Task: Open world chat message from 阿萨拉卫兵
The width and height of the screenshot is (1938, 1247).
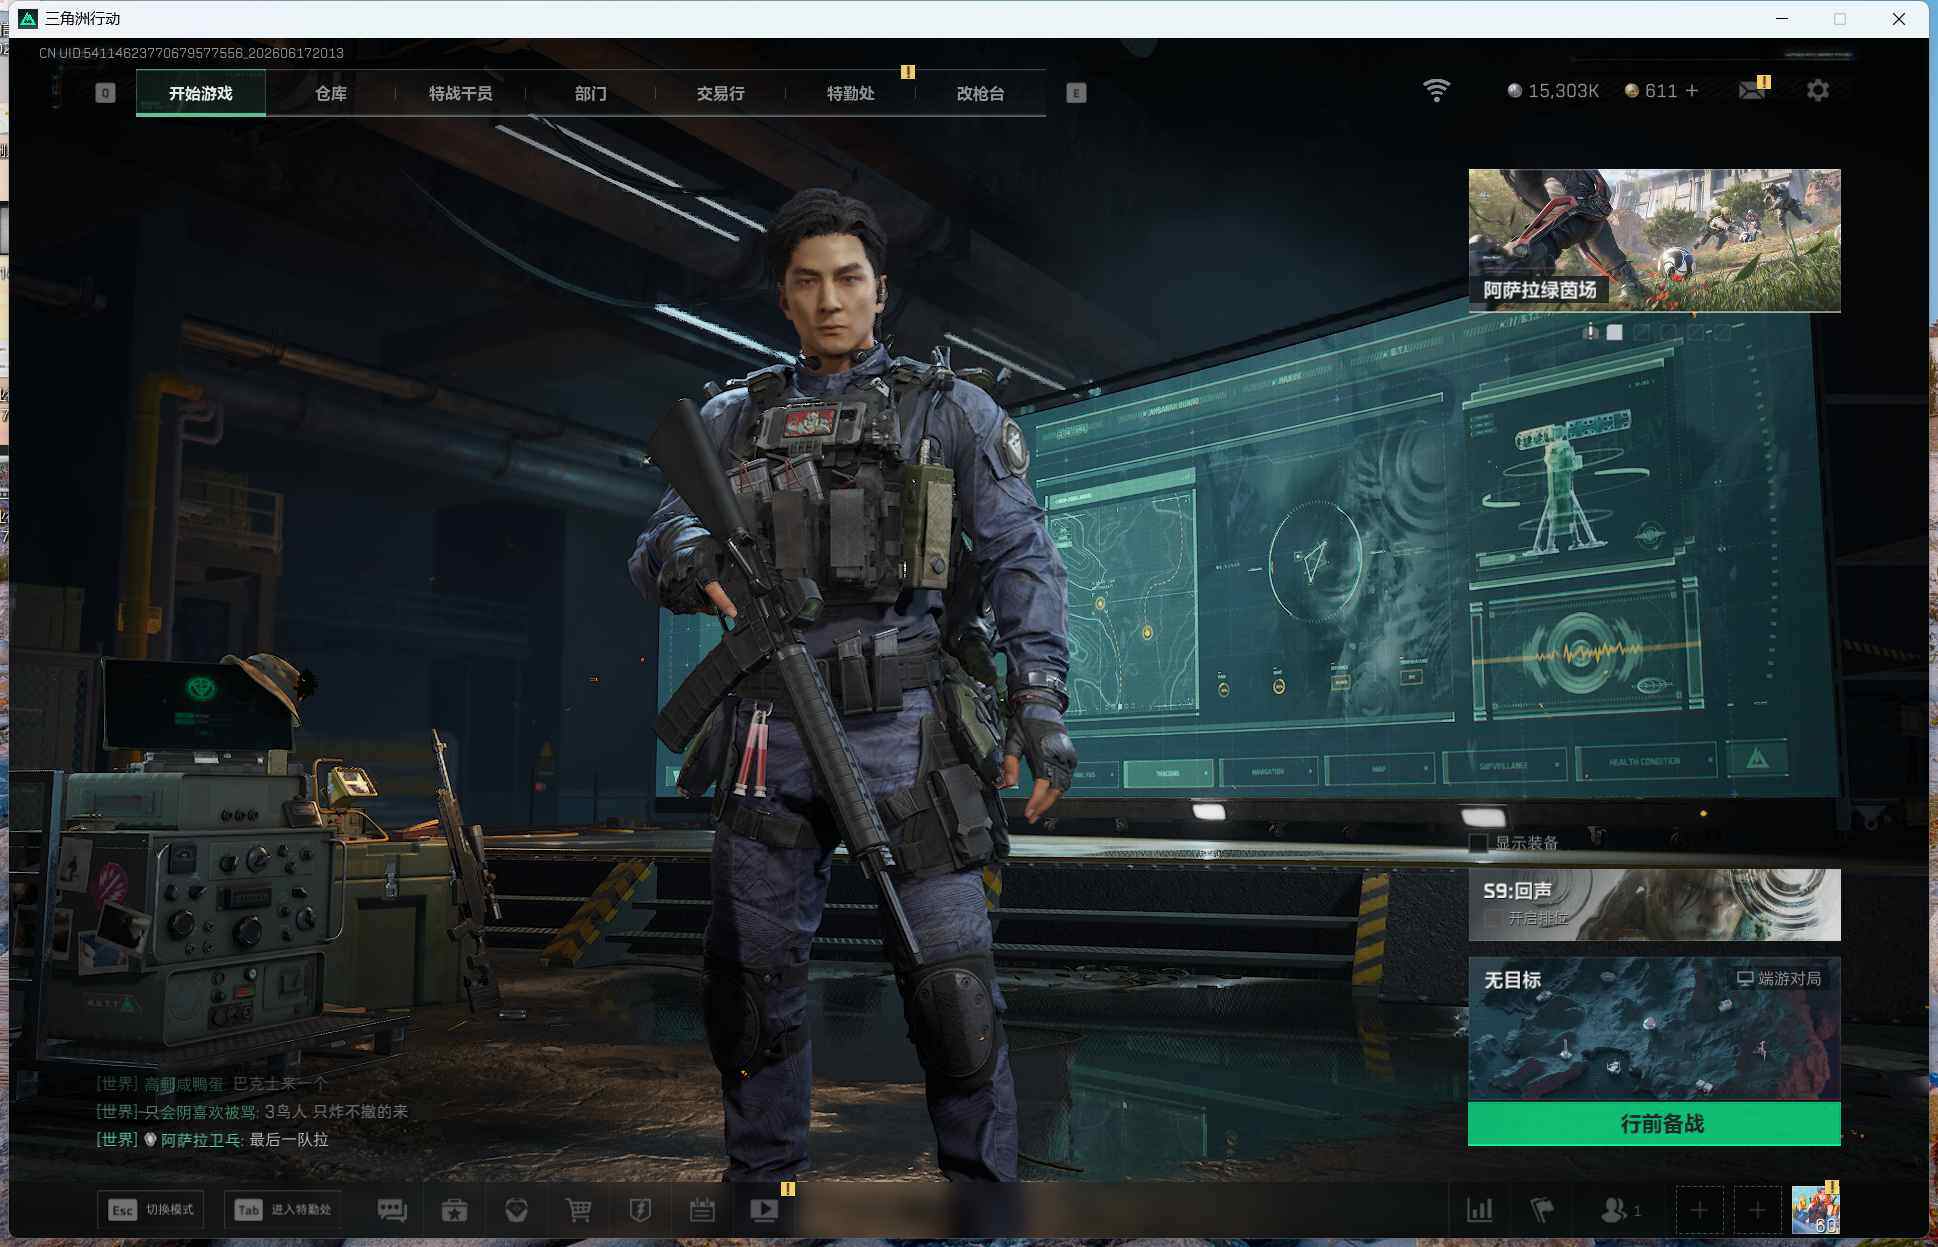Action: pos(212,1140)
